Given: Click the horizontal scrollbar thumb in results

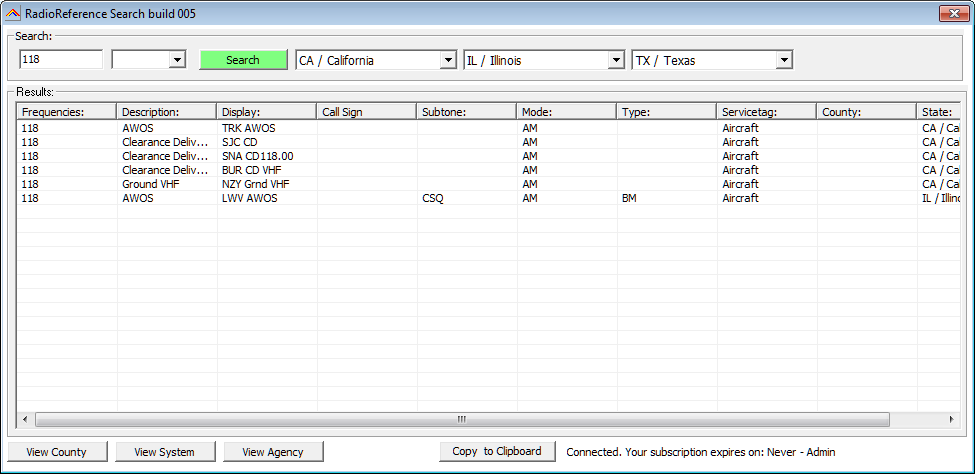Looking at the screenshot, I should click(462, 420).
